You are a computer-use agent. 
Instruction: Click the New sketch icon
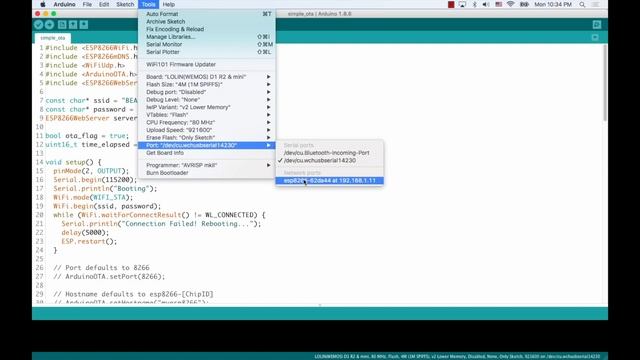point(62,25)
